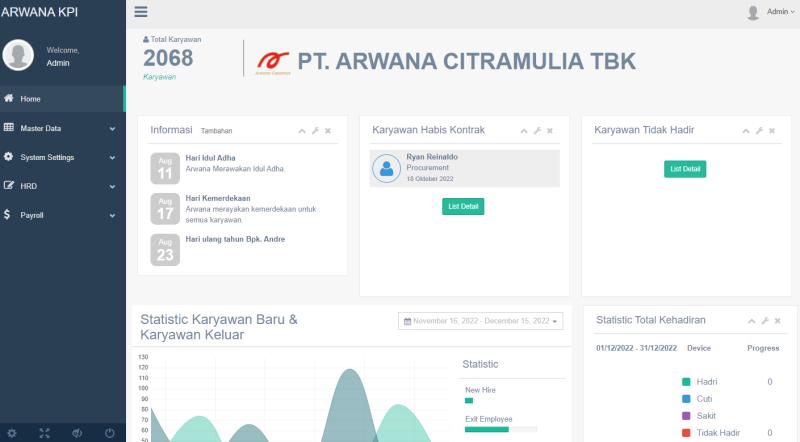
Task: Click List Detail under Karyawan Tidak Hadir
Action: click(x=685, y=169)
